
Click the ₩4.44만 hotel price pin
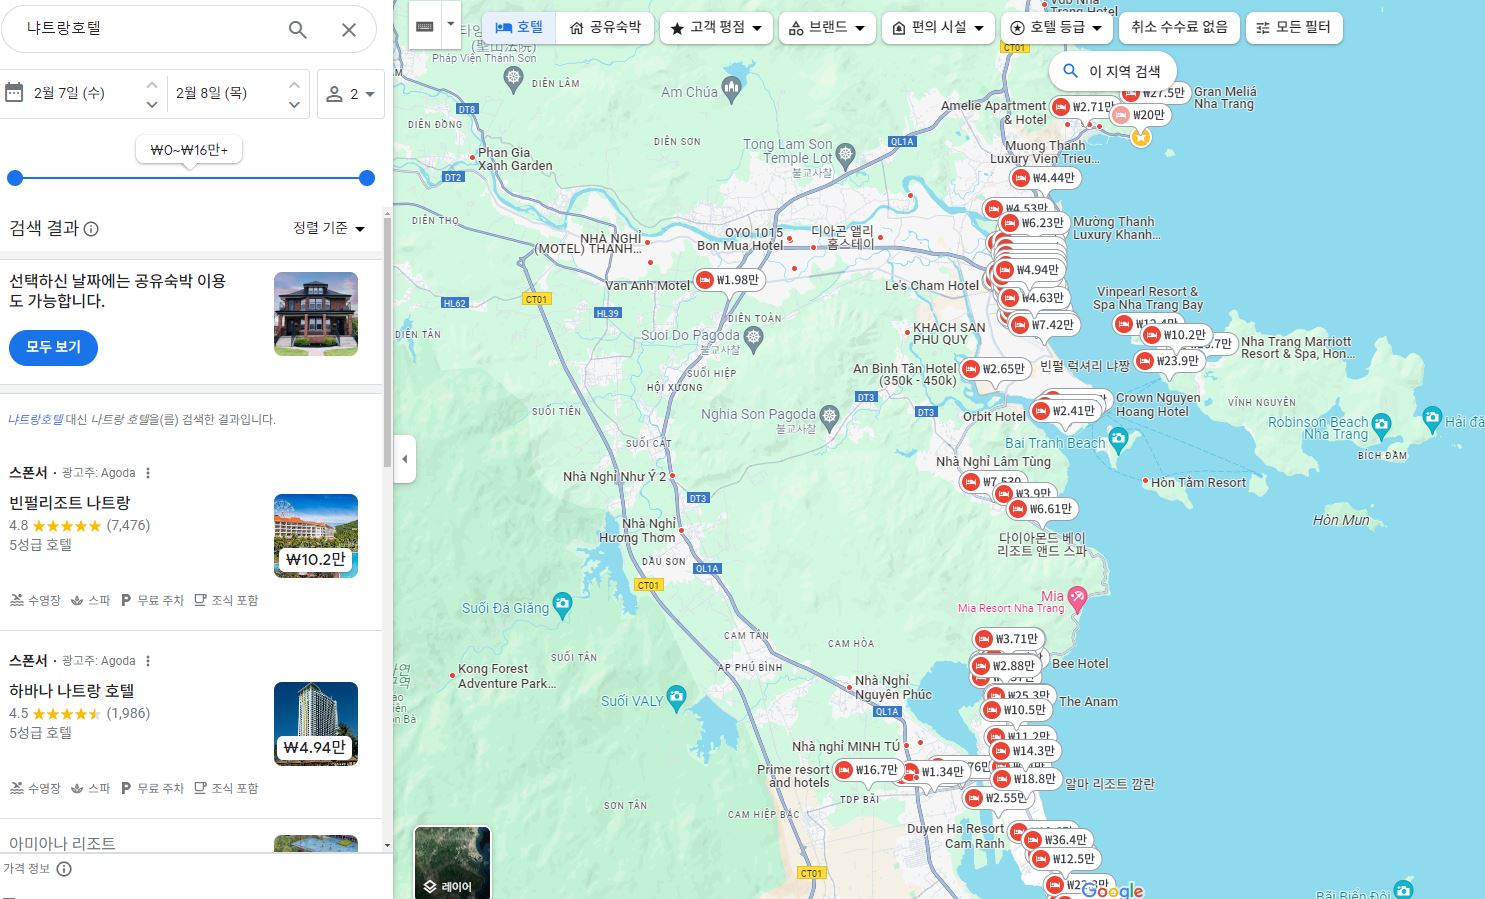pyautogui.click(x=1045, y=178)
